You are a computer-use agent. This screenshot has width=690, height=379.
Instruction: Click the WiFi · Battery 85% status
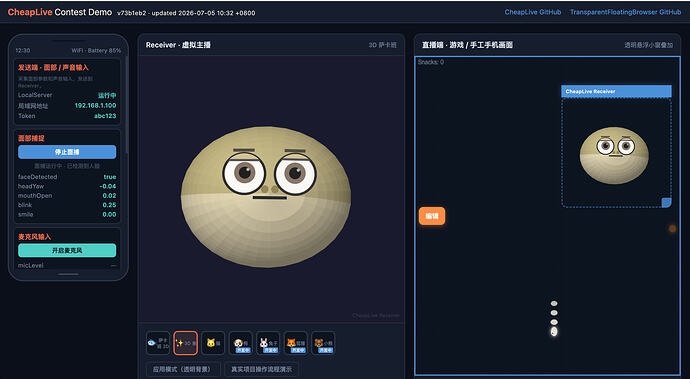point(96,51)
